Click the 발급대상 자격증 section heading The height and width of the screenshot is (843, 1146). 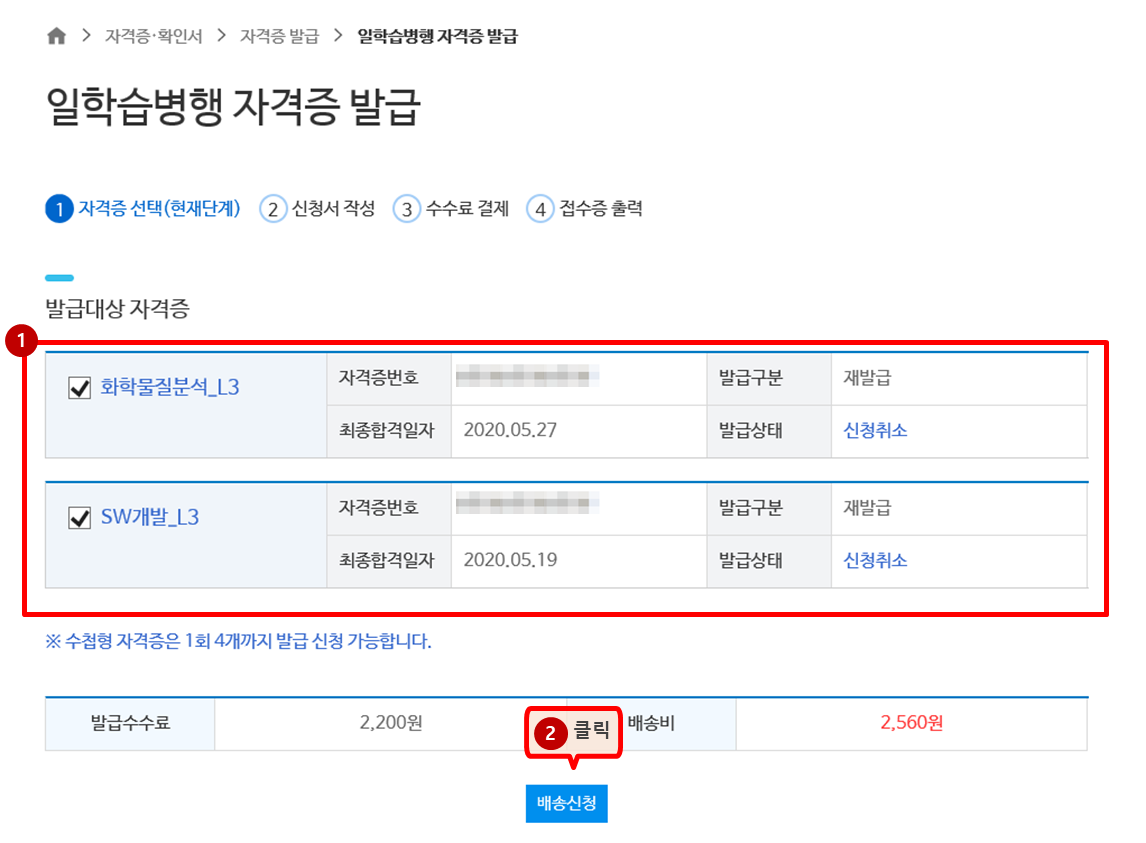click(x=118, y=309)
